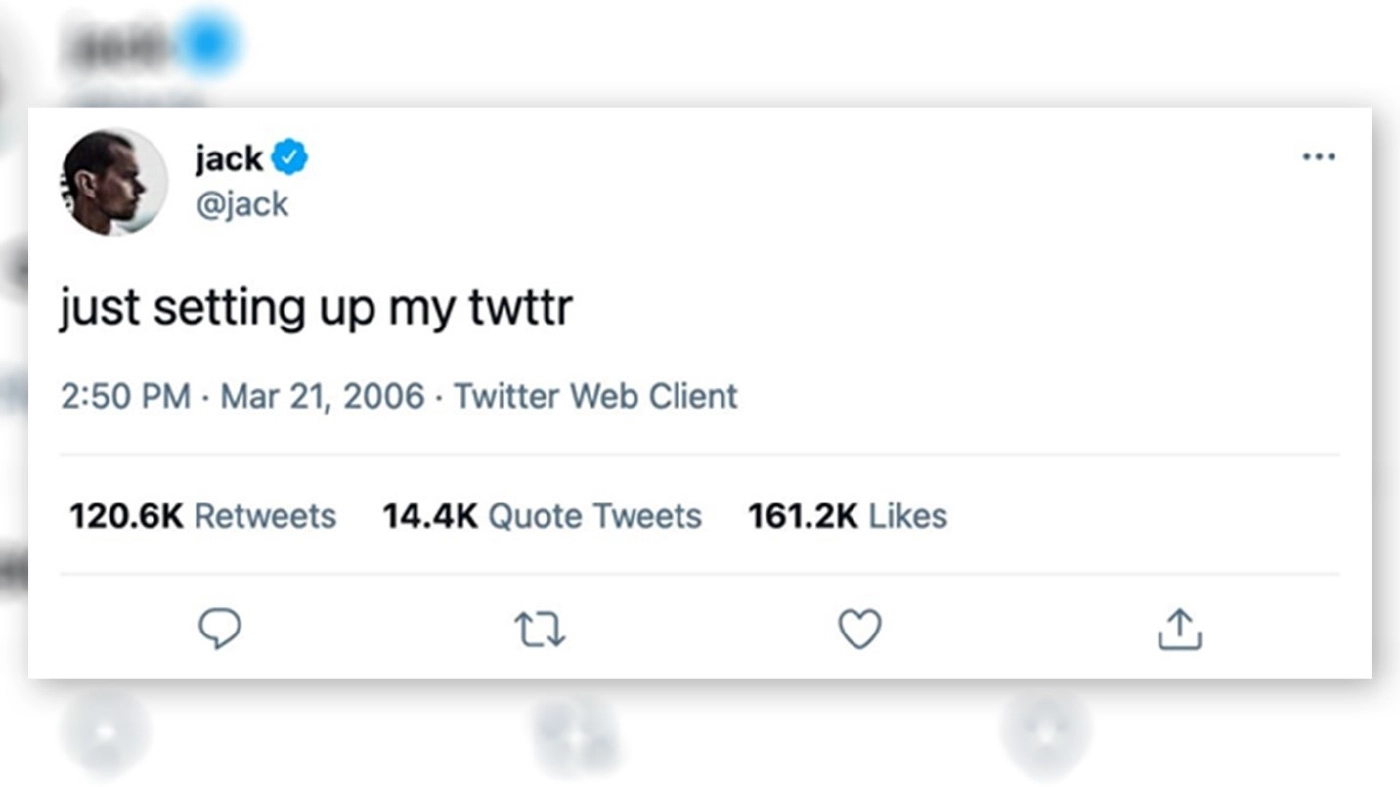Click the blue verified badge next to jack

pyautogui.click(x=290, y=158)
